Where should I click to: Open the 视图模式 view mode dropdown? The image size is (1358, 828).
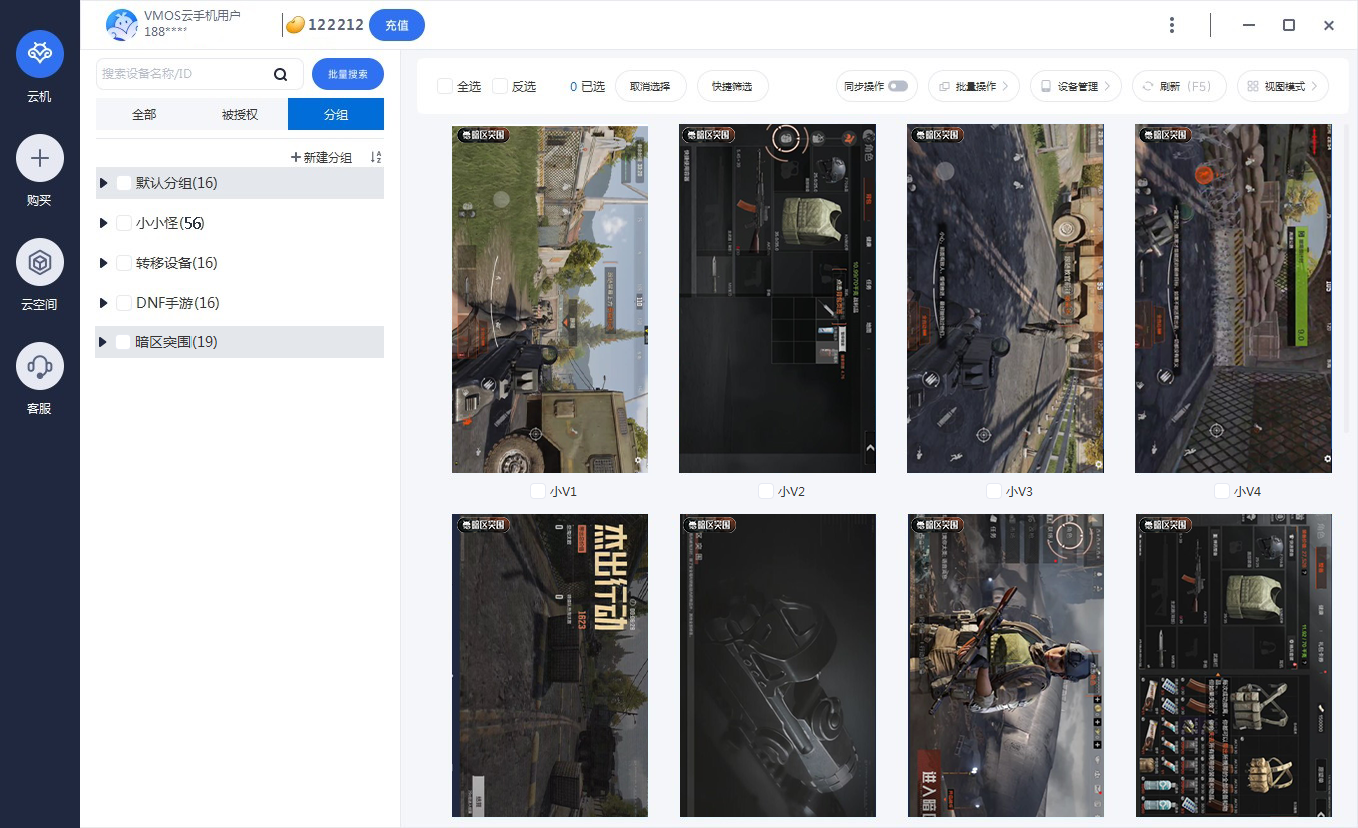click(x=1283, y=86)
